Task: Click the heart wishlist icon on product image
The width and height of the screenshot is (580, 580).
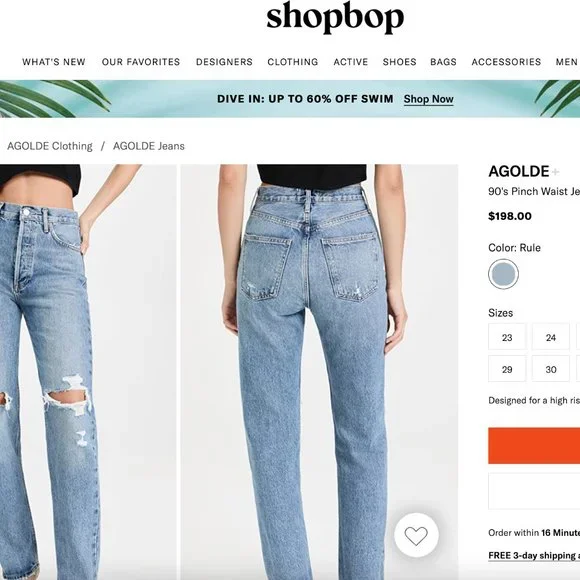Action: (416, 535)
